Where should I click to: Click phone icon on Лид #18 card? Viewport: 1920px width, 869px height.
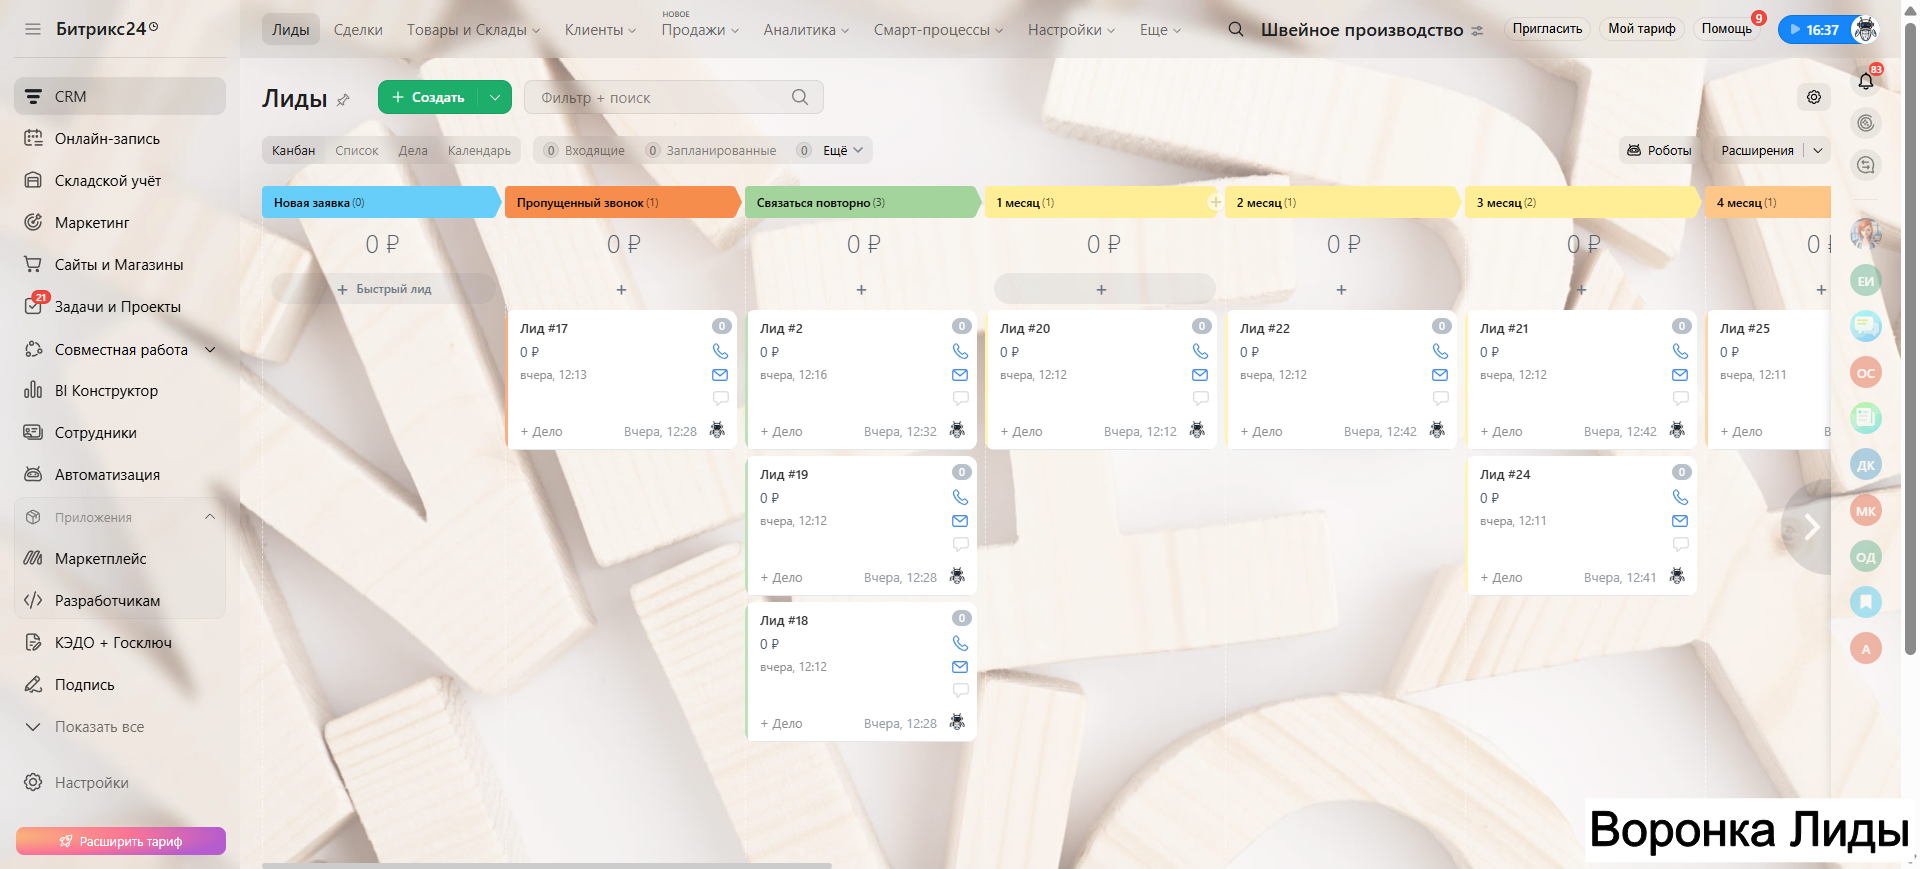click(x=960, y=643)
